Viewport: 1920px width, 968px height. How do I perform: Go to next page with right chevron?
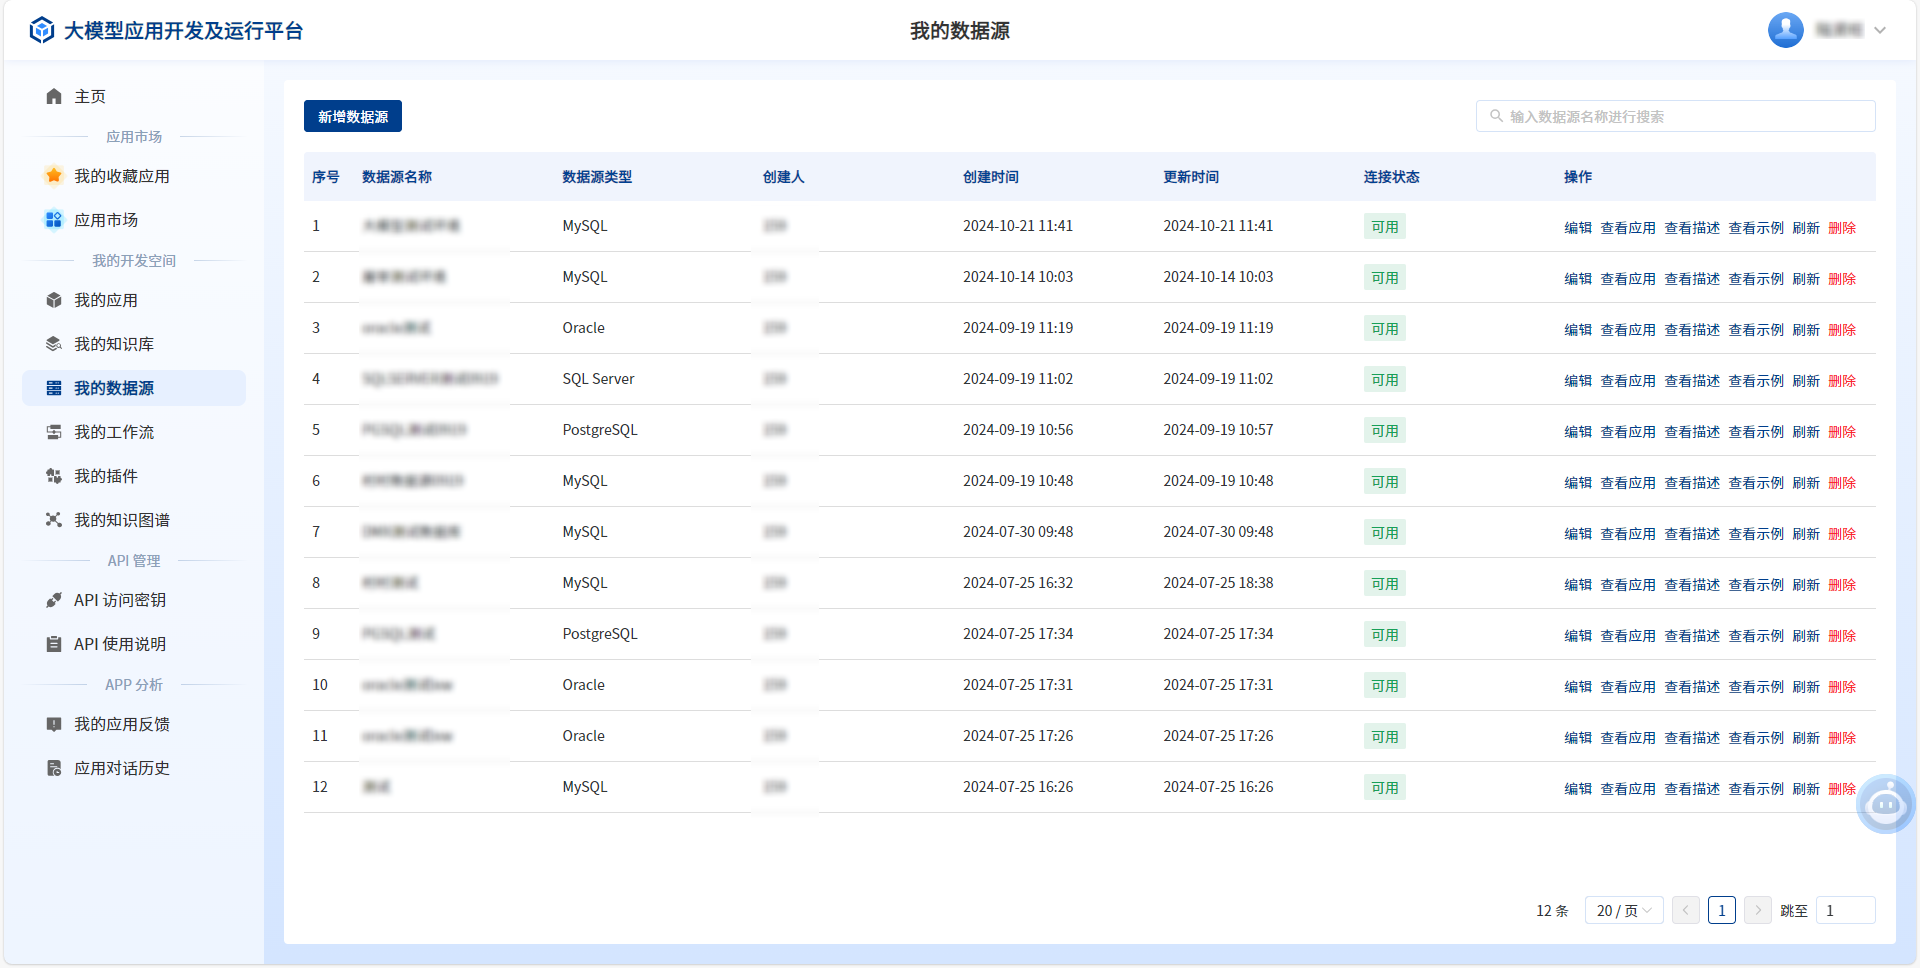coord(1757,911)
